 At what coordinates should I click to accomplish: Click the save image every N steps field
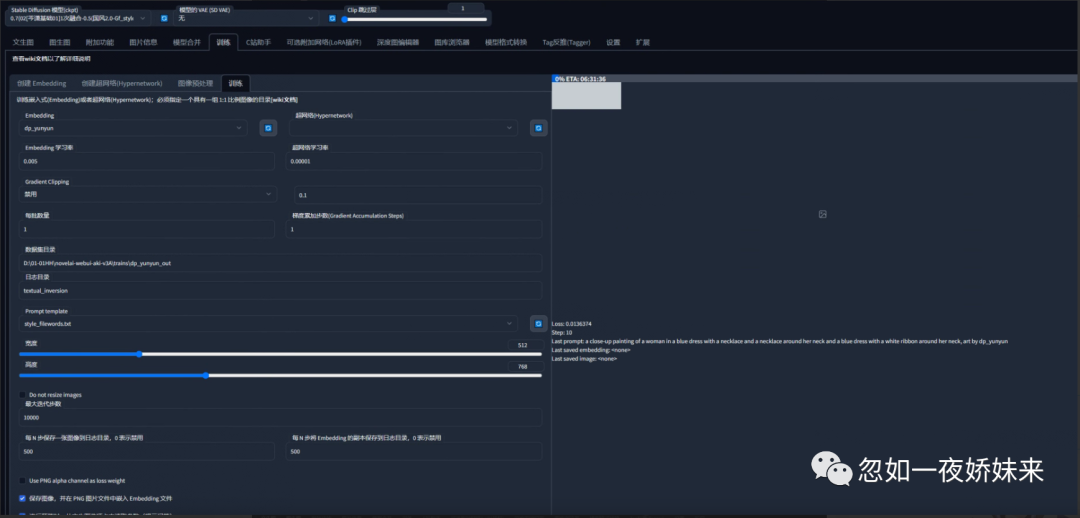pos(147,452)
